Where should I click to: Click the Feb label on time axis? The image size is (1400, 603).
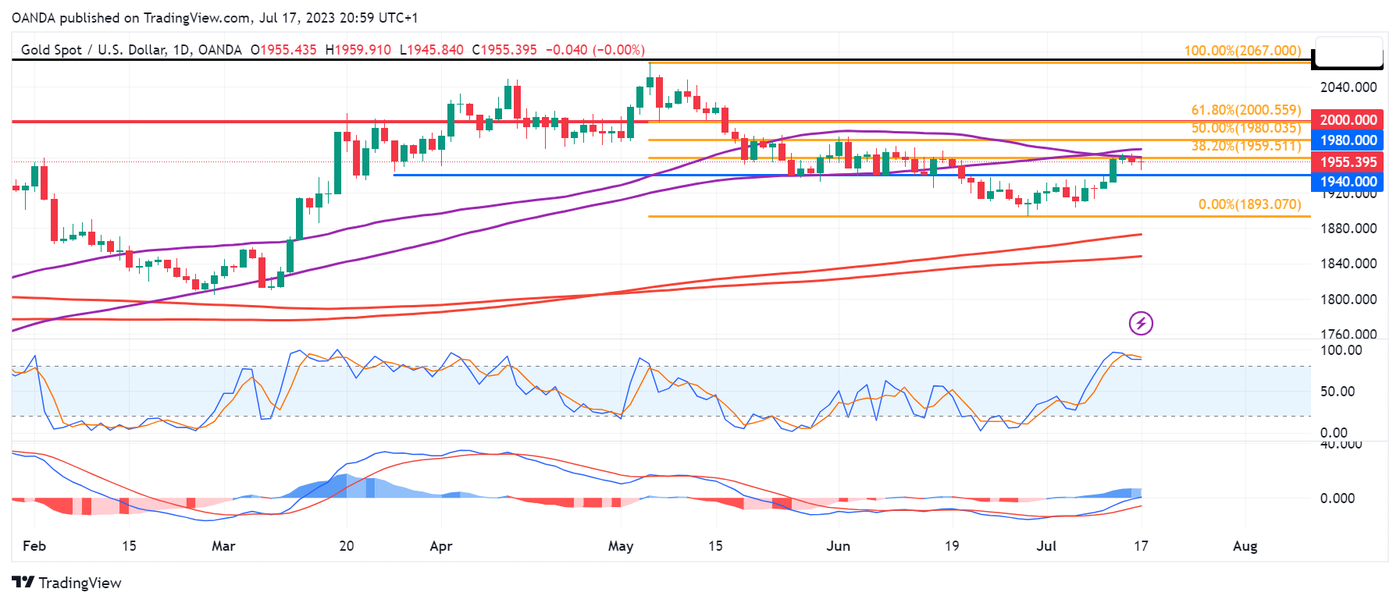31,547
